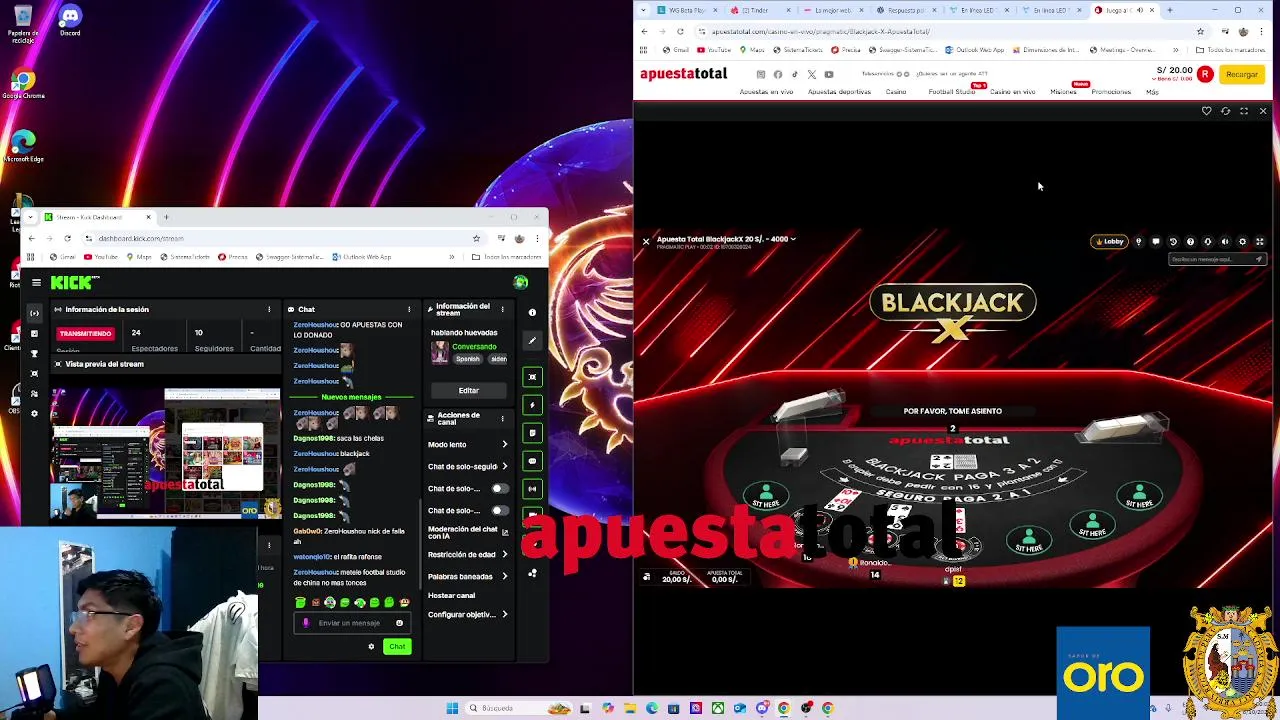Screen dimensions: 1280x720
Task: Return to the game Lobby
Action: pos(1110,242)
